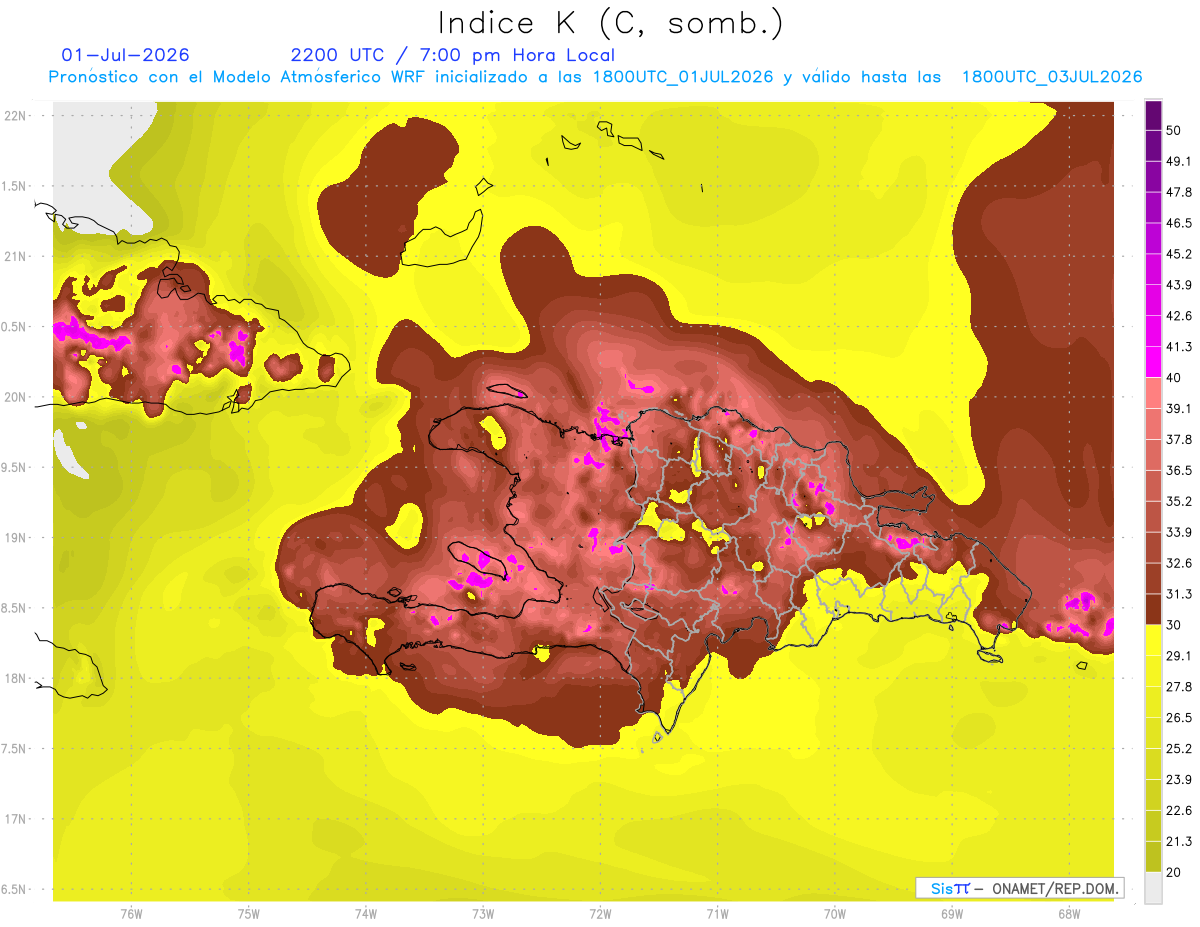Click the "21N" latitude axis label
This screenshot has height=927, width=1200.
[x=15, y=256]
